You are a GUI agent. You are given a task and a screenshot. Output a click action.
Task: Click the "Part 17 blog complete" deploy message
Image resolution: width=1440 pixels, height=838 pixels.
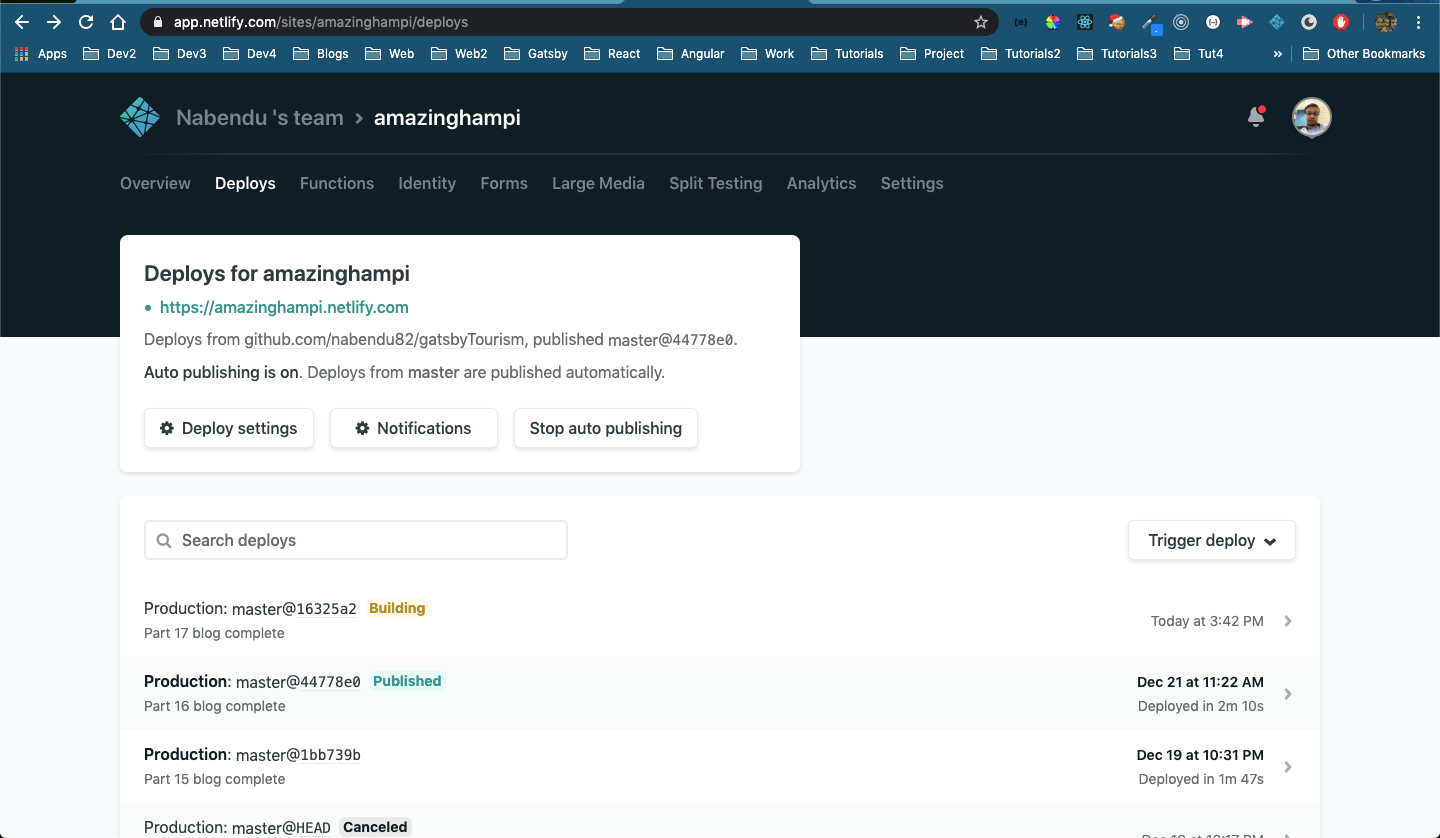click(214, 633)
